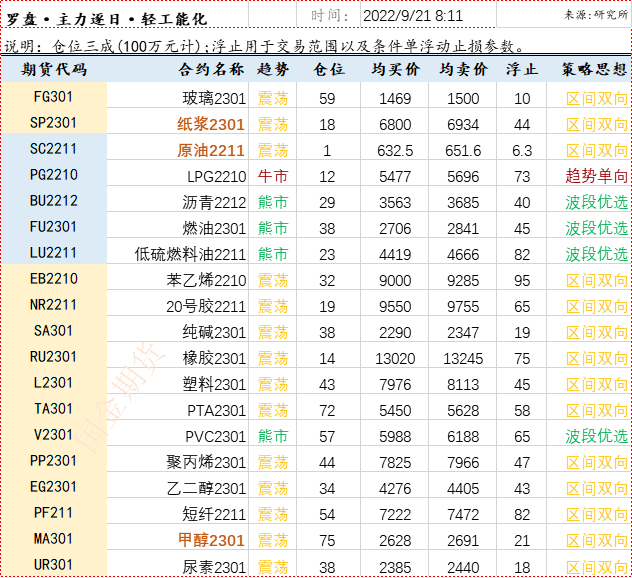Select contract name 玻璃2301
The image size is (632, 578).
click(214, 98)
